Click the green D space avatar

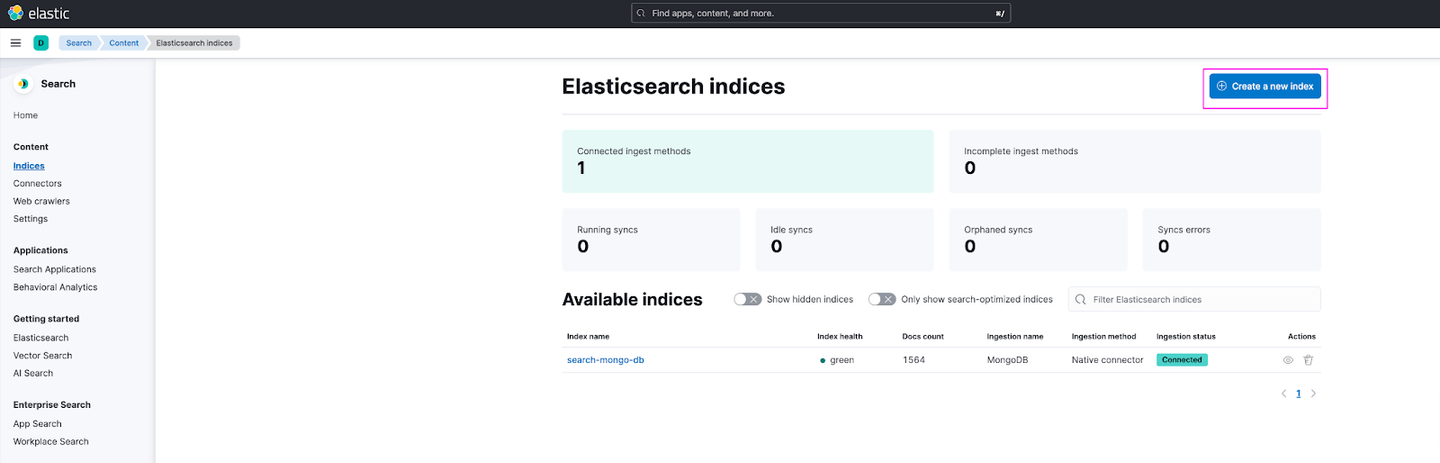tap(41, 43)
